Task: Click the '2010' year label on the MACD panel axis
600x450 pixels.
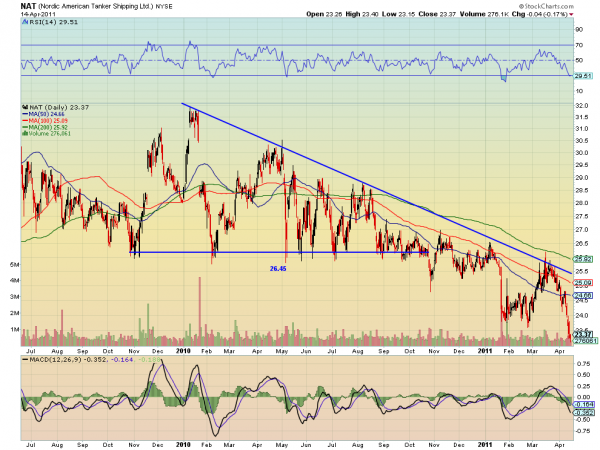Action: point(183,445)
